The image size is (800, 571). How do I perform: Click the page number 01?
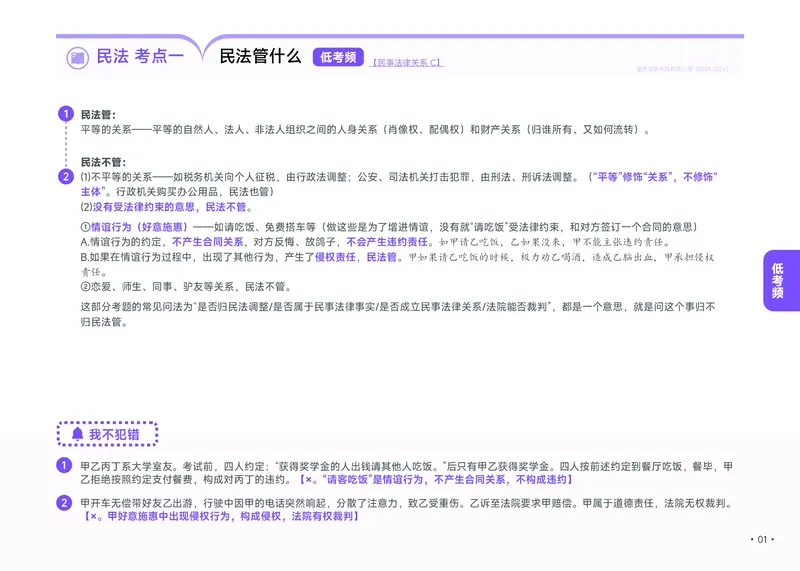[x=762, y=539]
